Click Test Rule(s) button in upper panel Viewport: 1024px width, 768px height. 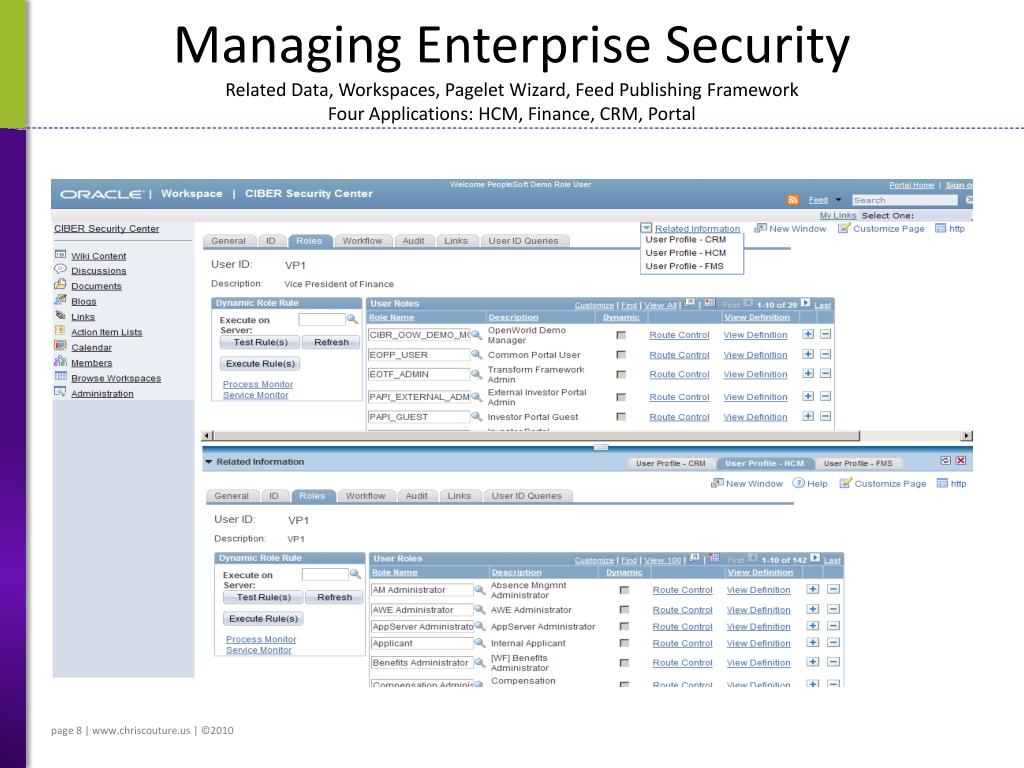[261, 342]
